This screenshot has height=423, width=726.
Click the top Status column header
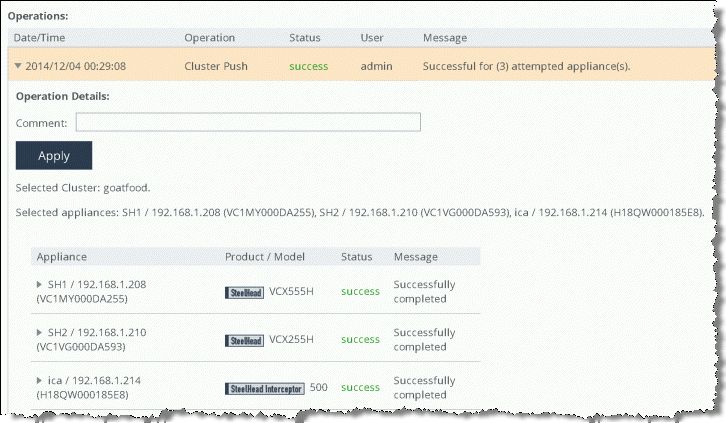tap(304, 38)
